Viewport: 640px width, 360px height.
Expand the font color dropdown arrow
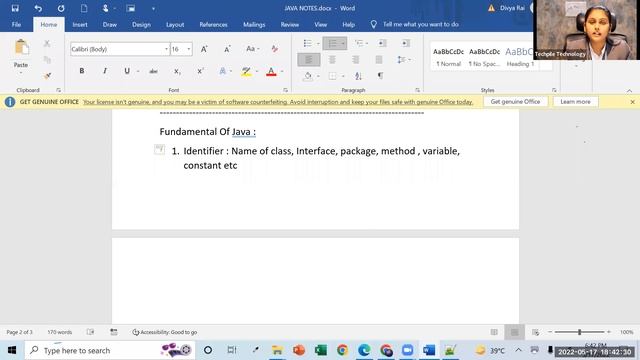point(282,71)
